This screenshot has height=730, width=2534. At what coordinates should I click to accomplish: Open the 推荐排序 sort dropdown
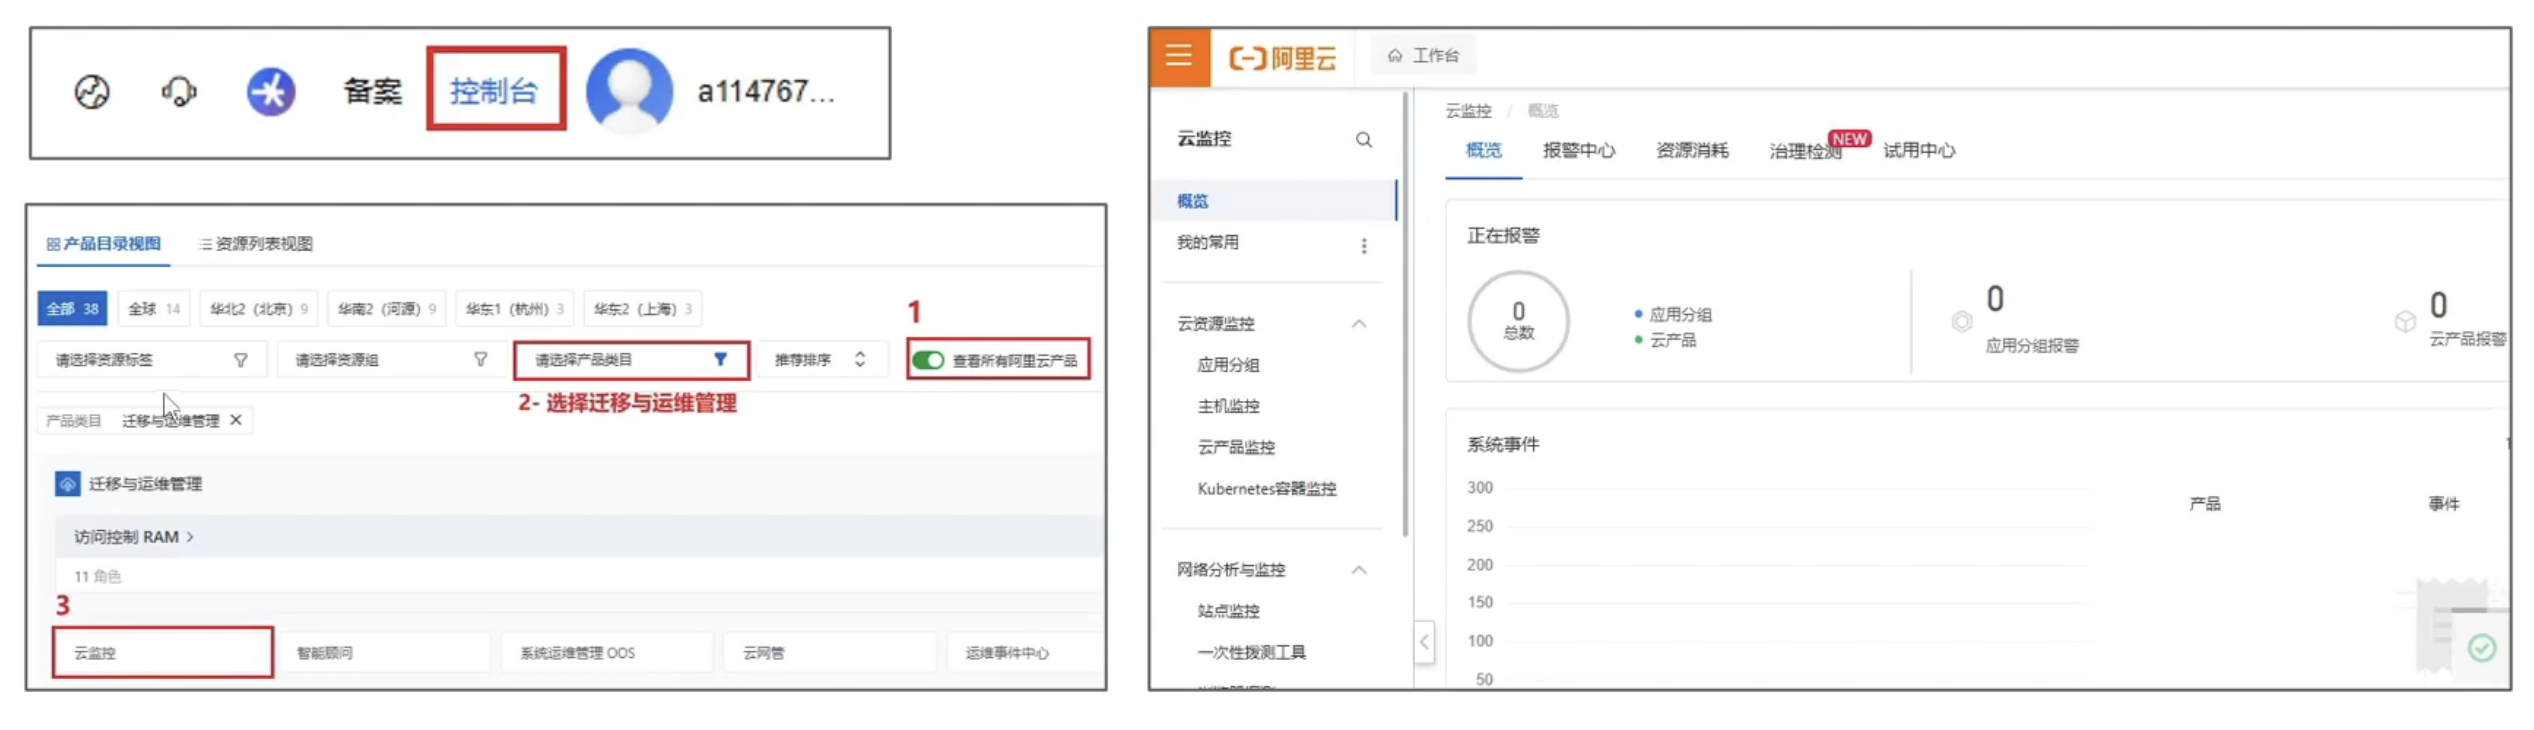point(822,360)
